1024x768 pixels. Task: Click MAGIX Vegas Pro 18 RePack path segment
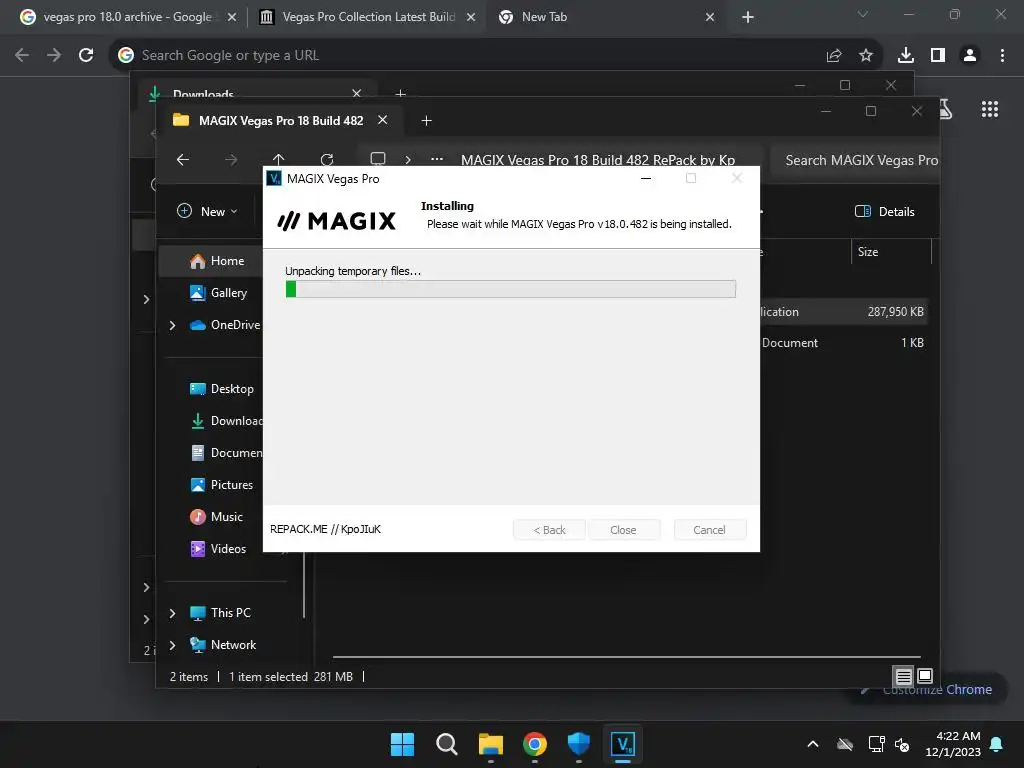[598, 160]
